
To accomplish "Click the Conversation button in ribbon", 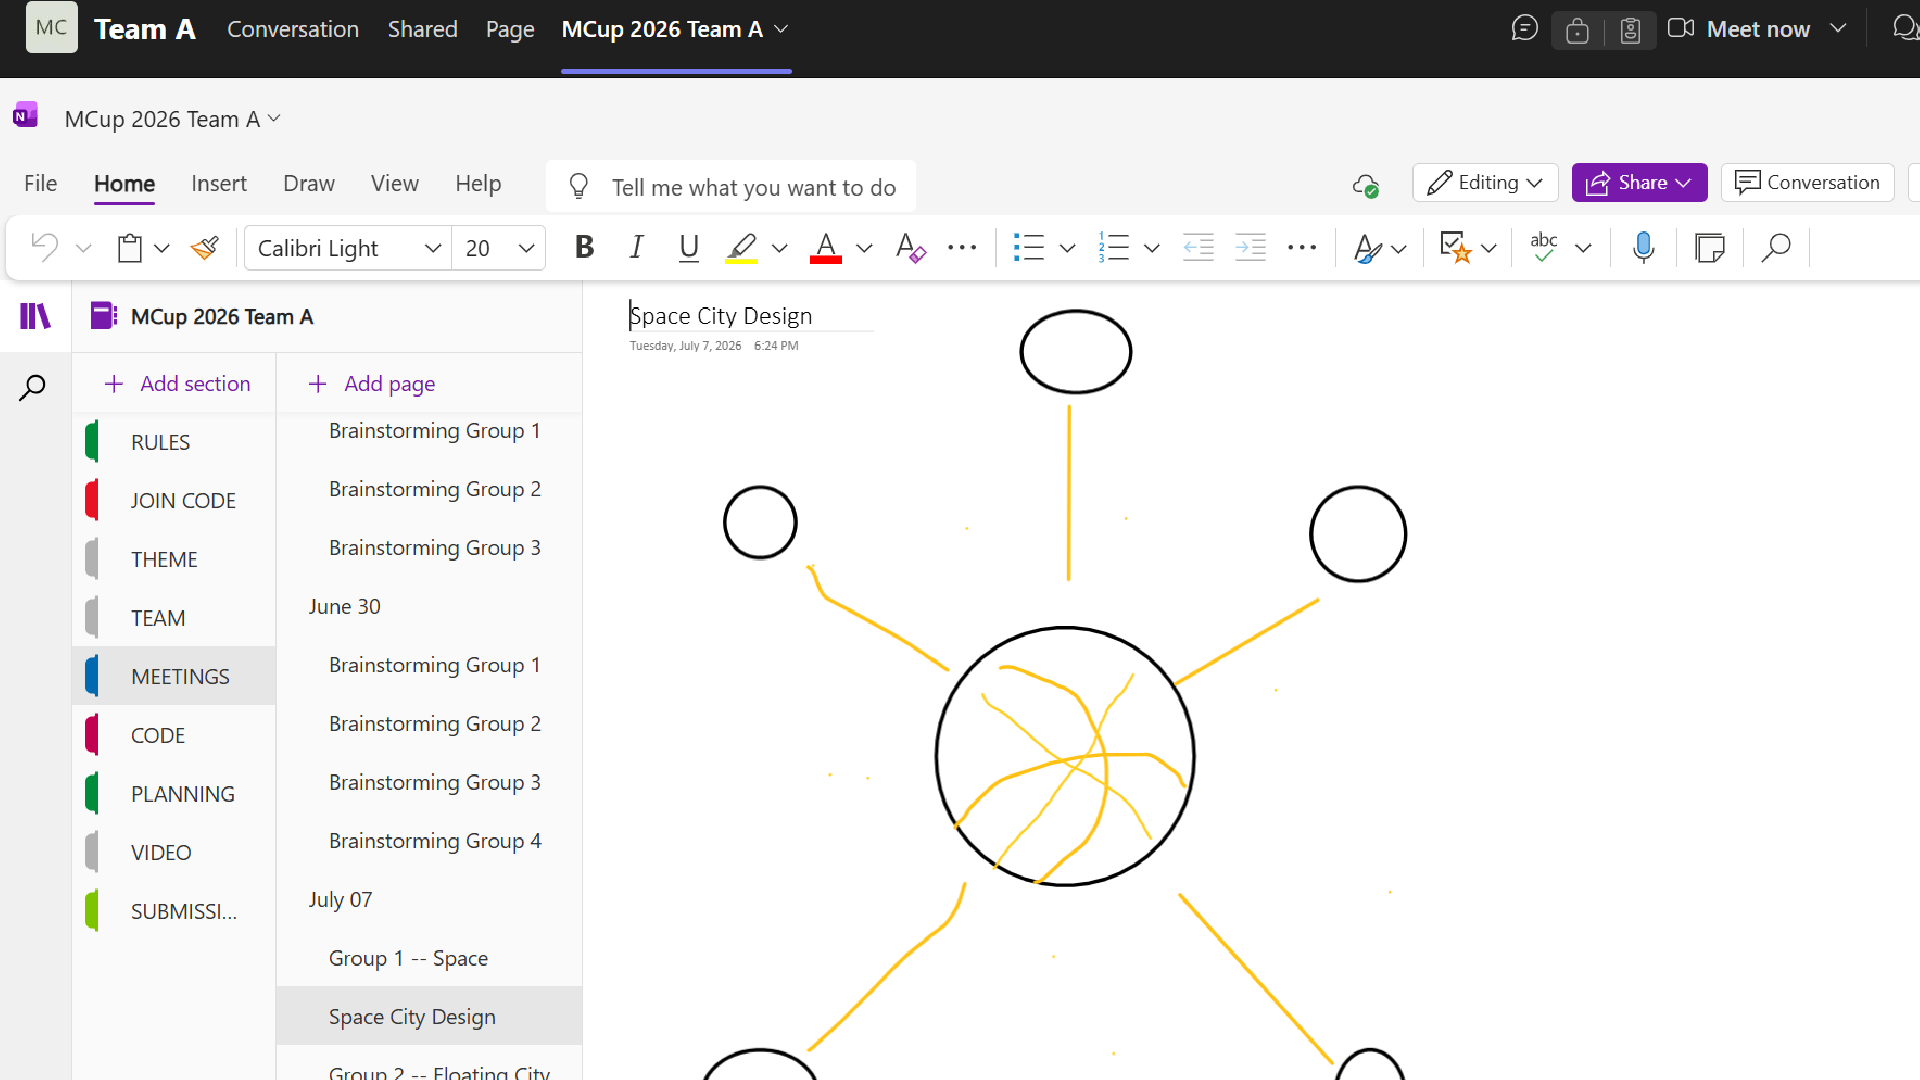I will tap(1808, 183).
